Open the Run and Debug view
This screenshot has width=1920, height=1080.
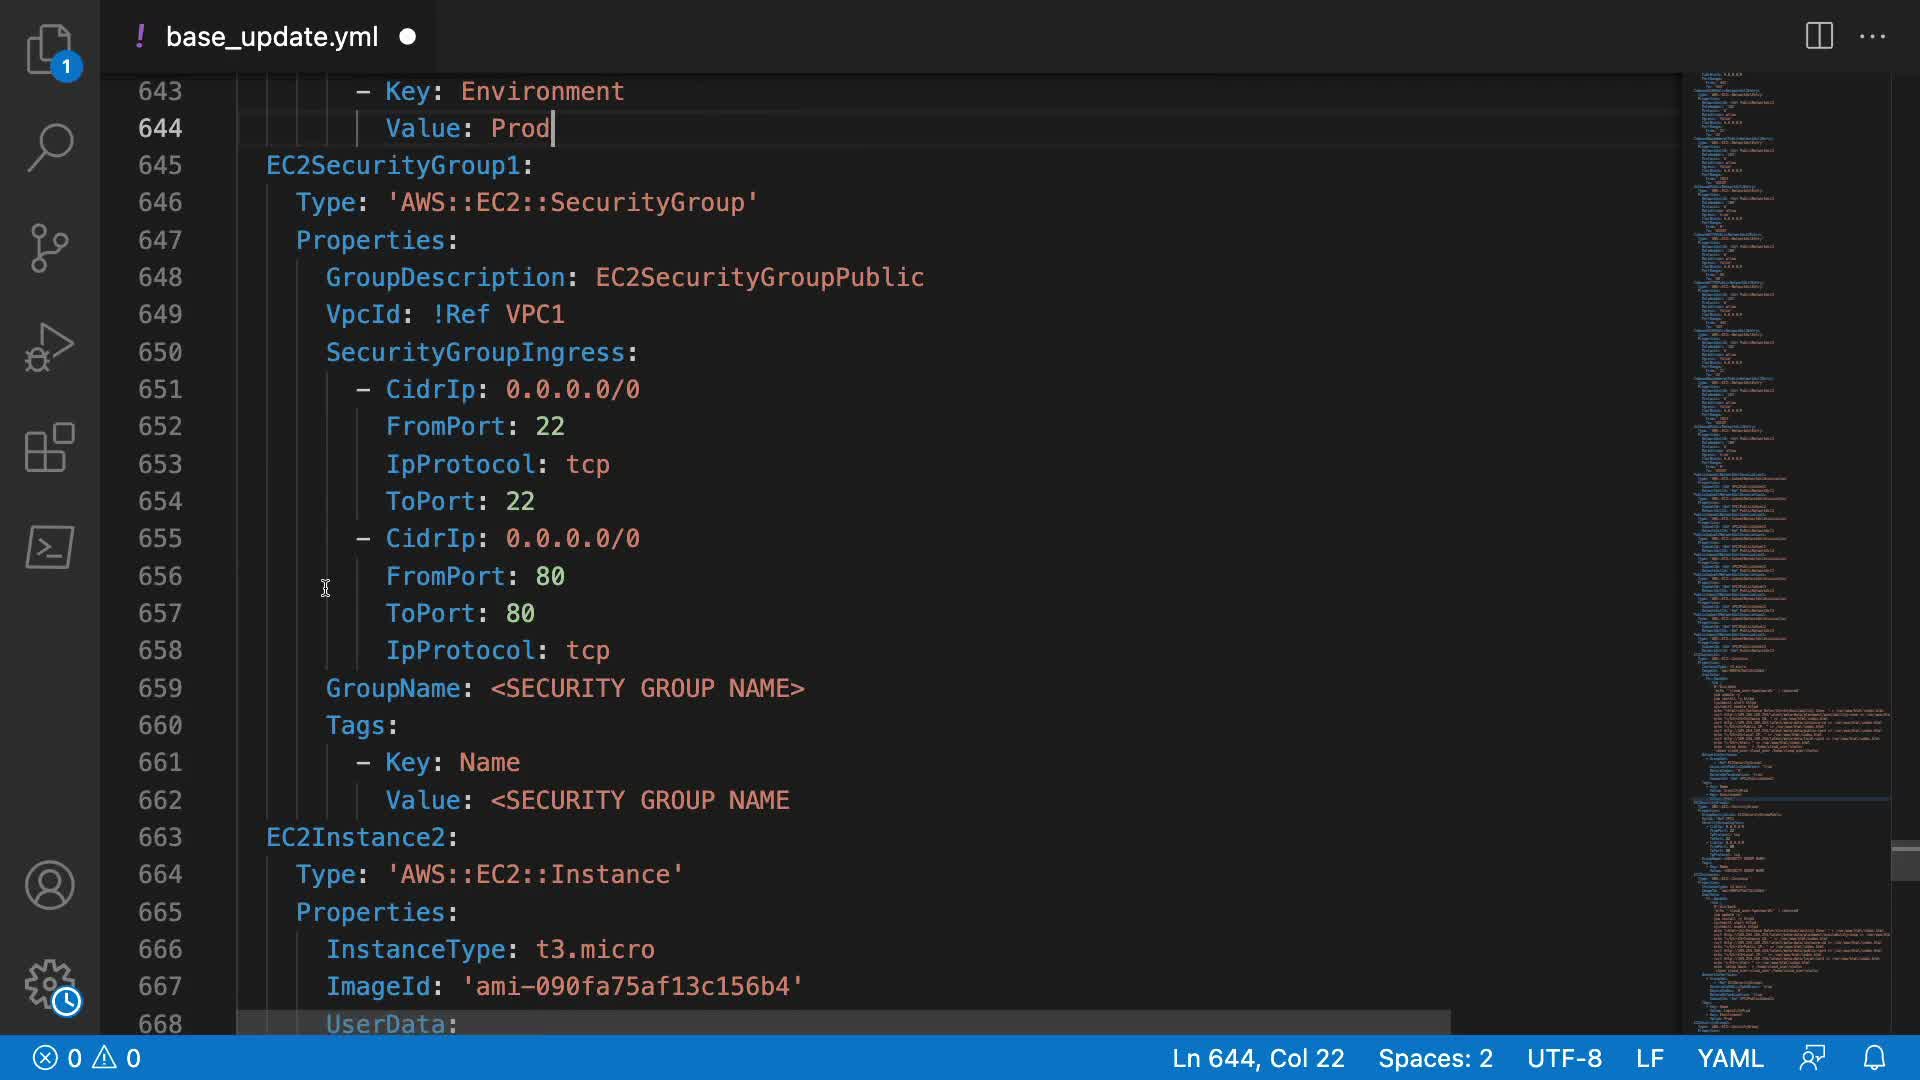coord(49,347)
